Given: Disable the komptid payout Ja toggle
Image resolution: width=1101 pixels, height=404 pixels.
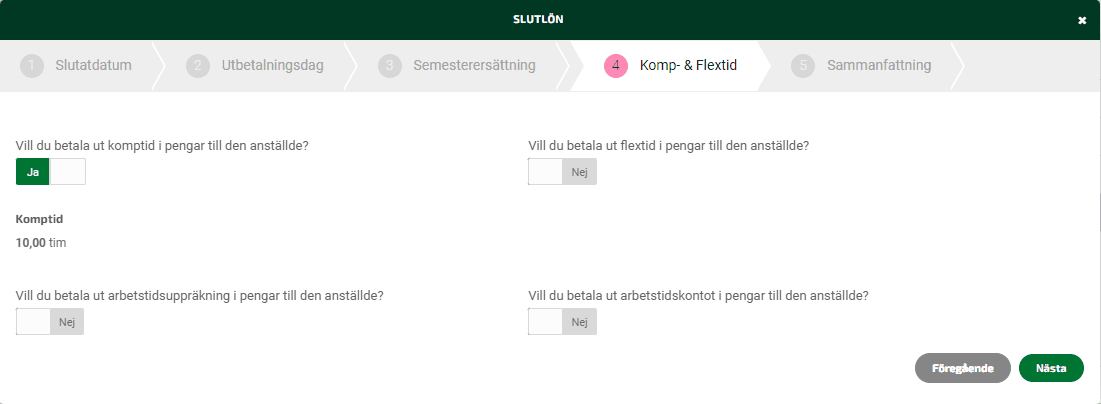Looking at the screenshot, I should (51, 171).
